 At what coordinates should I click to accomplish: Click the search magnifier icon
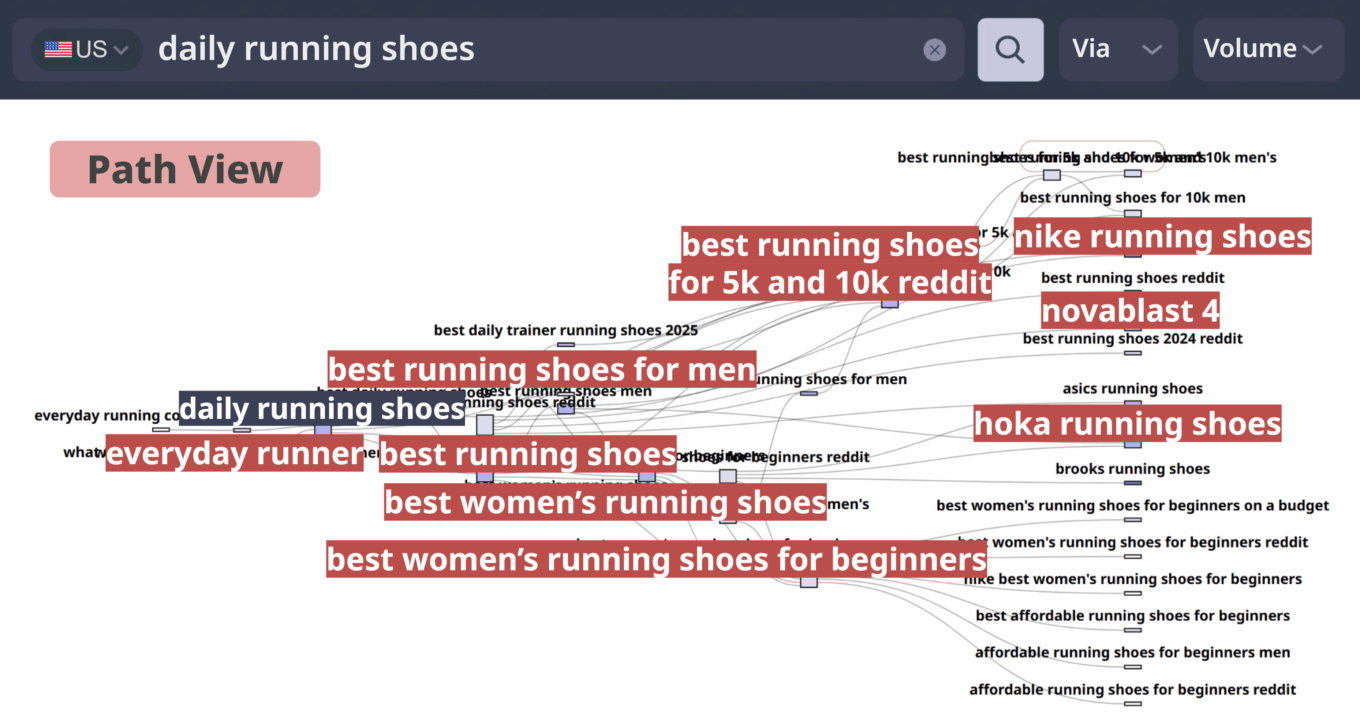click(1010, 49)
